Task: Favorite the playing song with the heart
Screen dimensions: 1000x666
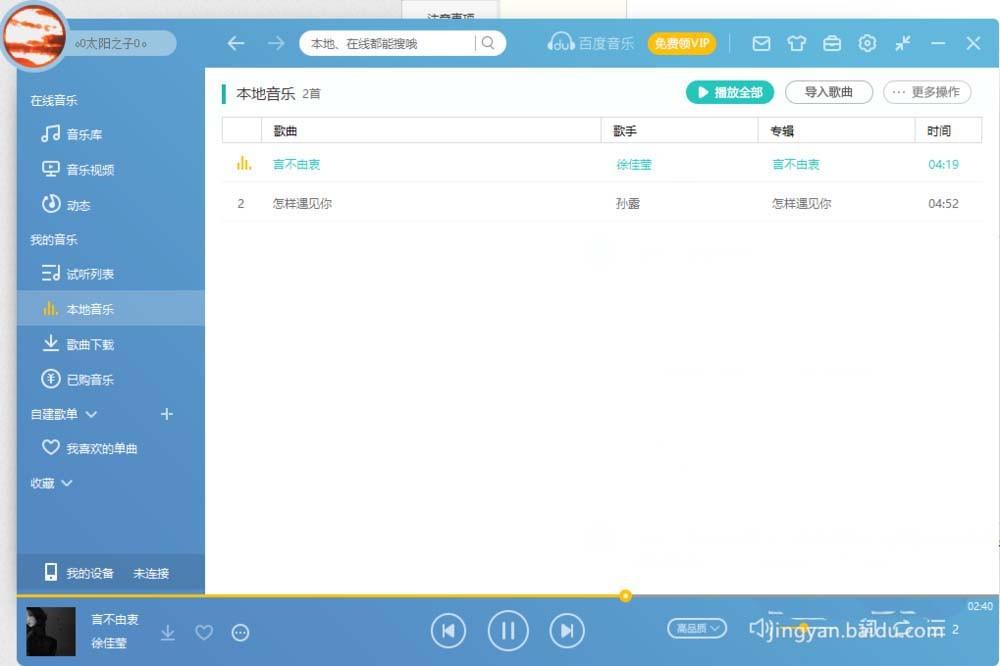Action: point(204,632)
